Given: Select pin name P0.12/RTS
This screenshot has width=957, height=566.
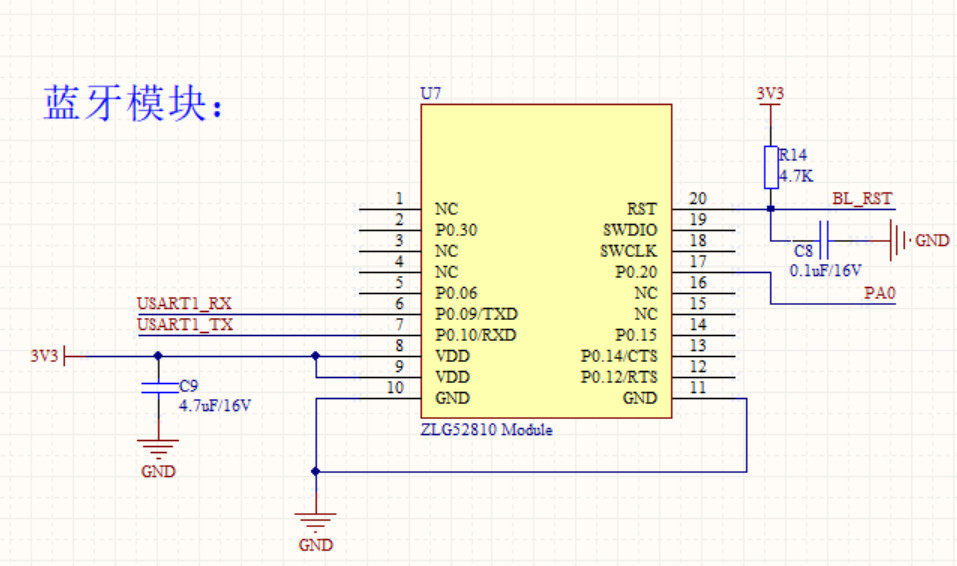Looking at the screenshot, I should pos(619,377).
